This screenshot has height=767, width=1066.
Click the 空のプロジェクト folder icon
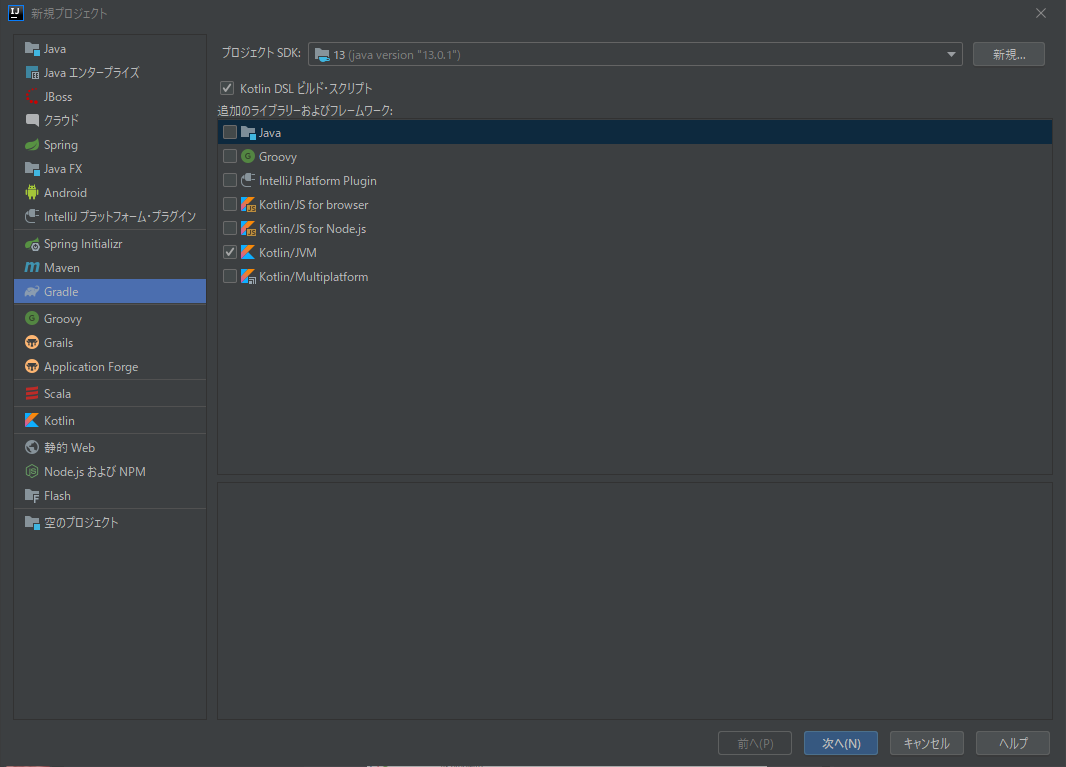(32, 522)
